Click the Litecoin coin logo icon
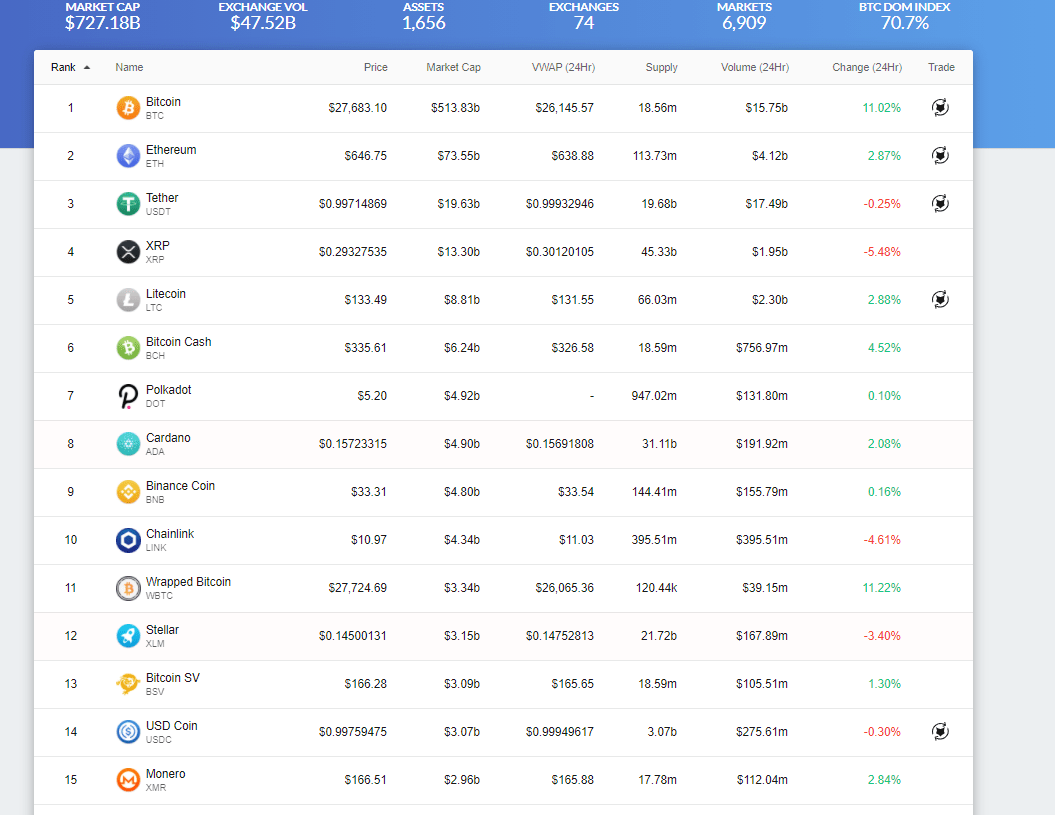 (x=128, y=299)
